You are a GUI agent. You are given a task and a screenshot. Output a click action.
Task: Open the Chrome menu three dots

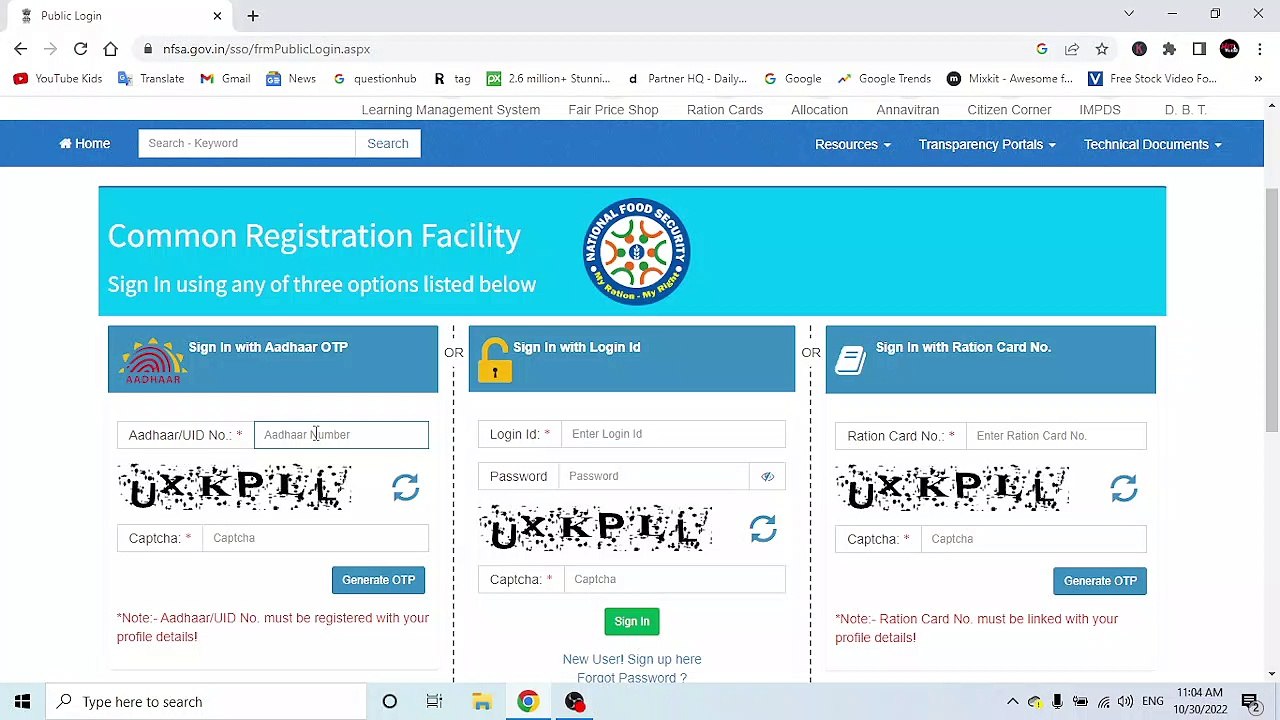1258,49
